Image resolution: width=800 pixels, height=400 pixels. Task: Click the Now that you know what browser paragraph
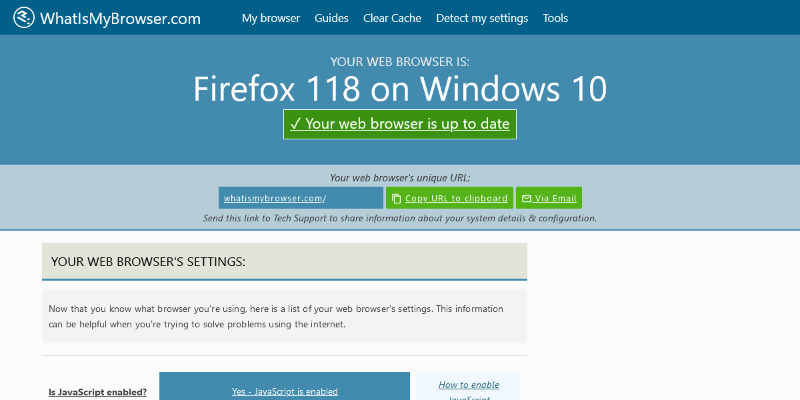276,316
